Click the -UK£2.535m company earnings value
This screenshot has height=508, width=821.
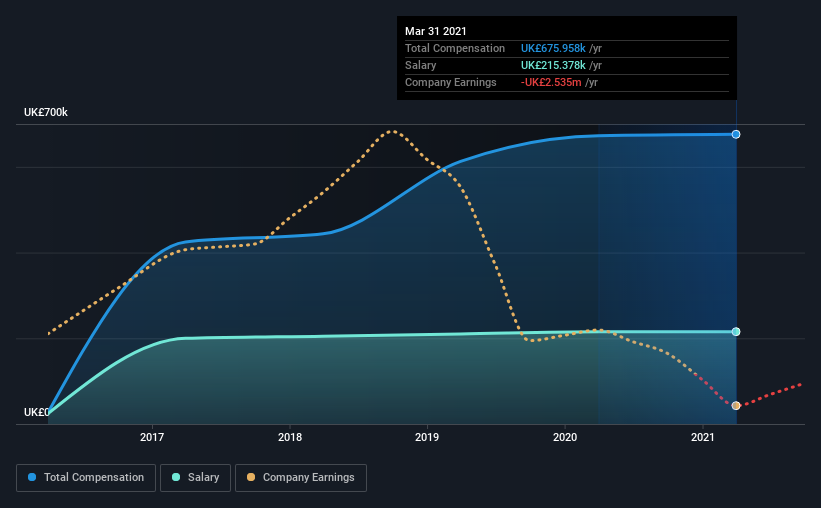click(x=551, y=82)
